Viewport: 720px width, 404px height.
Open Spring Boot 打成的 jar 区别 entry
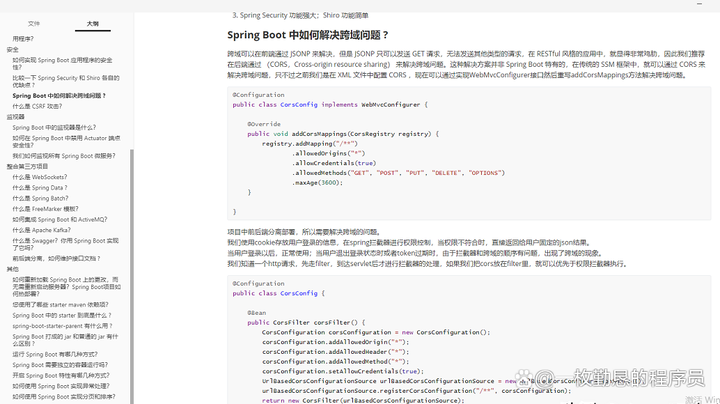tap(65, 340)
